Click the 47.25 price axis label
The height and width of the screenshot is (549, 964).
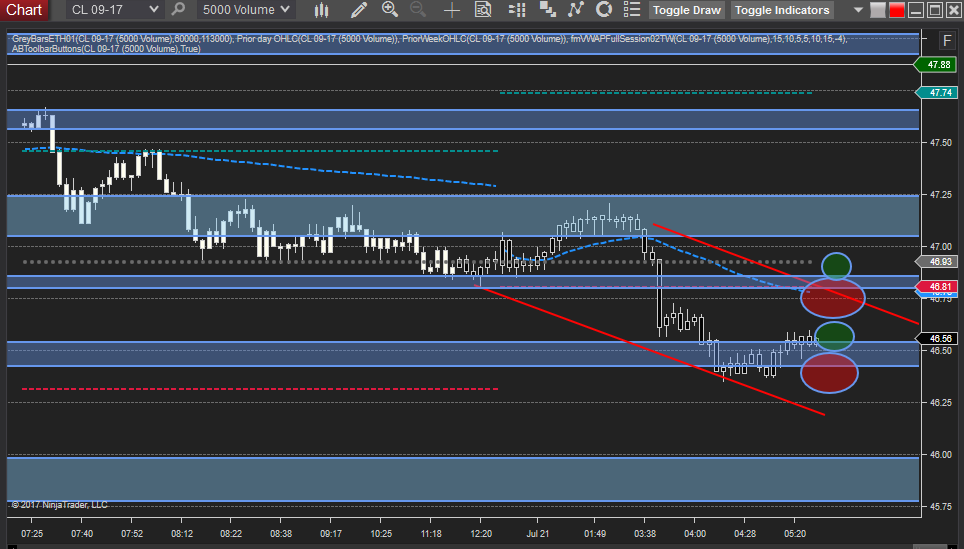click(x=941, y=195)
